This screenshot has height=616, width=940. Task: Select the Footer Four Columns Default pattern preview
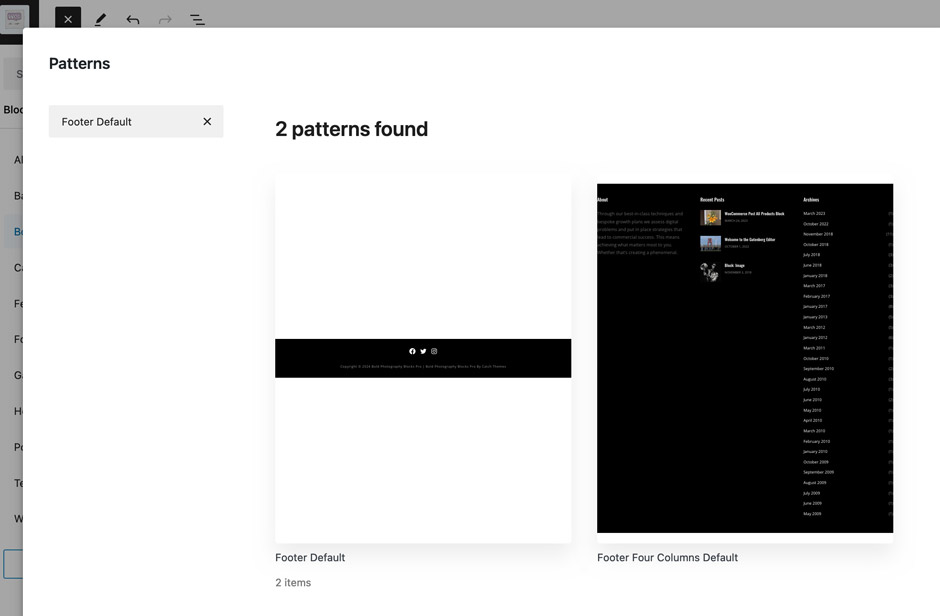744,358
